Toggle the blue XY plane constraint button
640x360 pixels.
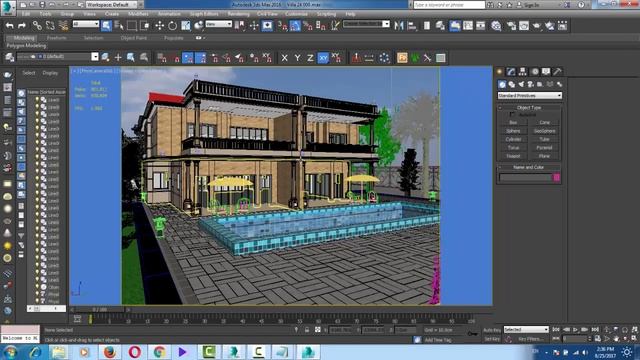pos(323,58)
